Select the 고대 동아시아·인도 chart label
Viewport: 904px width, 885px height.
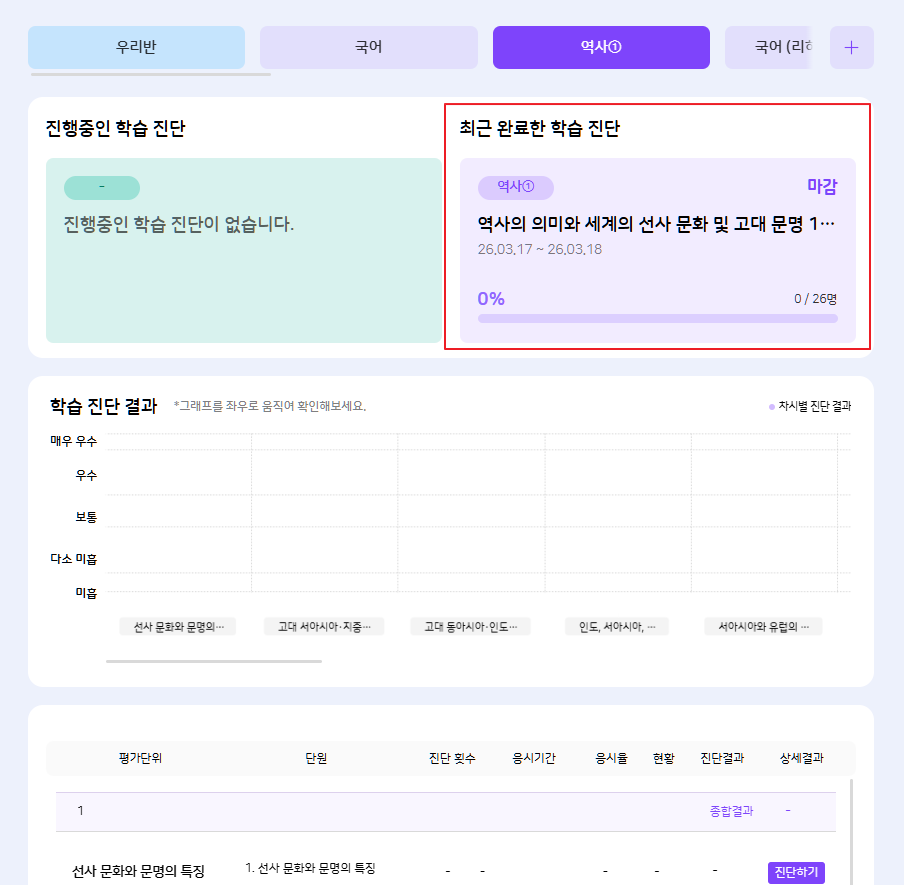[x=470, y=627]
